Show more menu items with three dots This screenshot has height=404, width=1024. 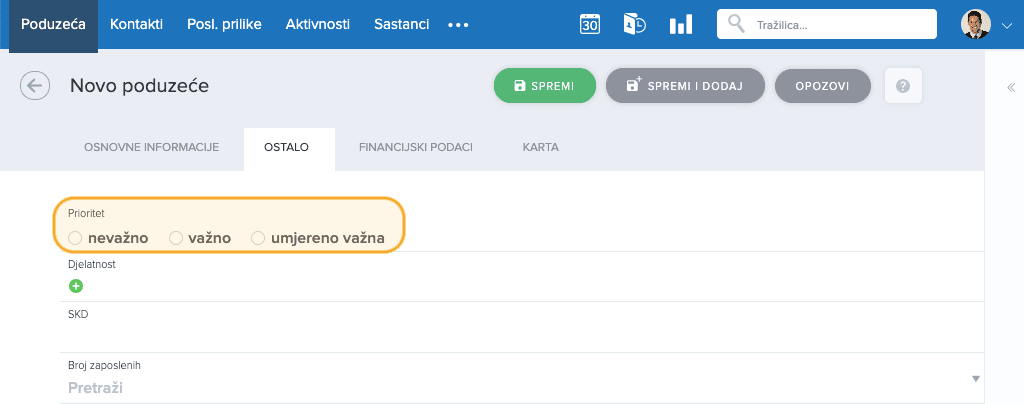point(458,25)
